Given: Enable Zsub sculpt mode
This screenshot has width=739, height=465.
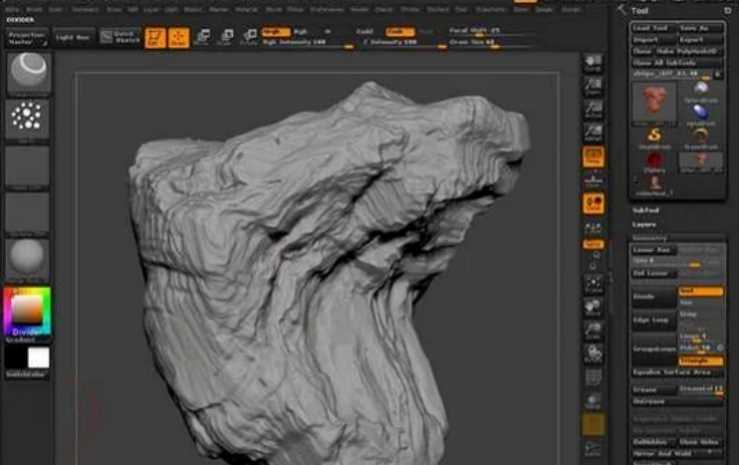Looking at the screenshot, I should [400, 32].
